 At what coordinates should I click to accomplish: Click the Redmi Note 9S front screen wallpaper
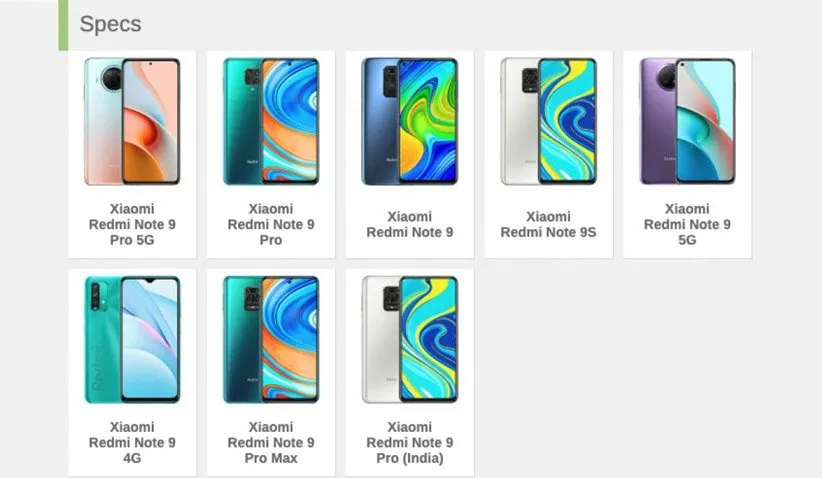pos(568,121)
